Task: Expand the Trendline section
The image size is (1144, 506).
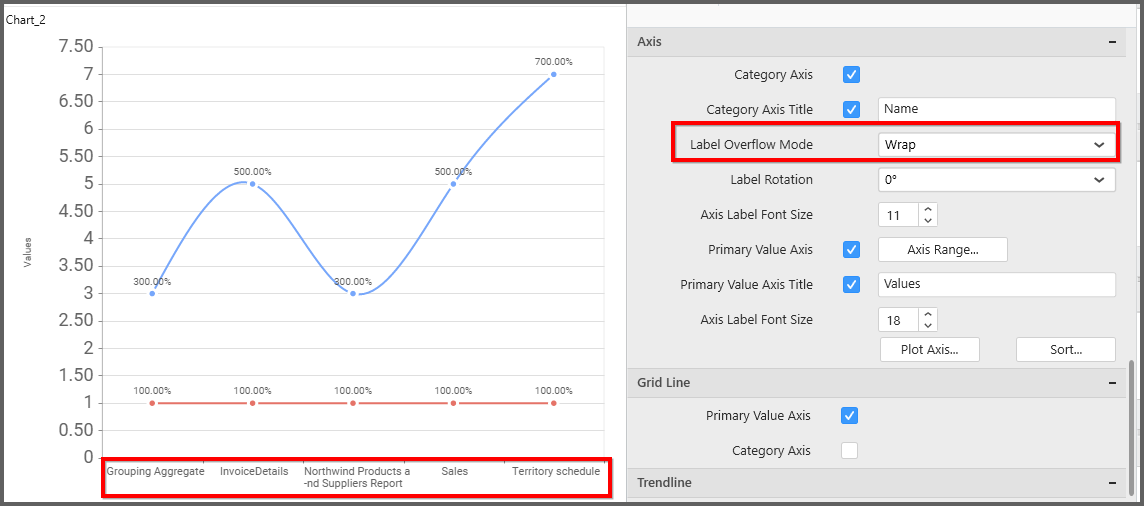Action: pos(1112,483)
